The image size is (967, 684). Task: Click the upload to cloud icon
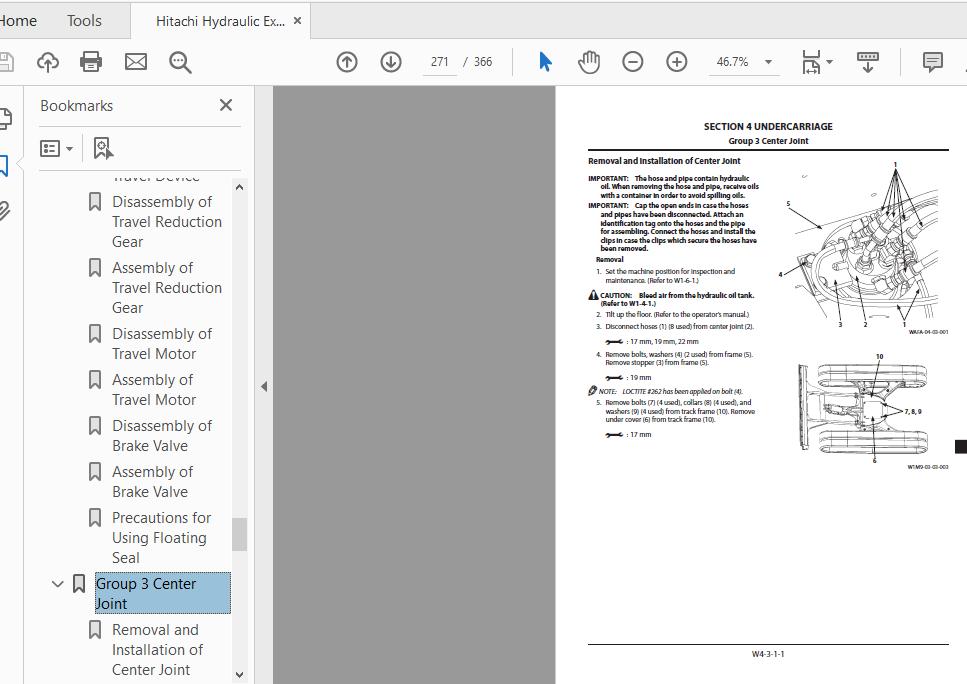(x=47, y=62)
